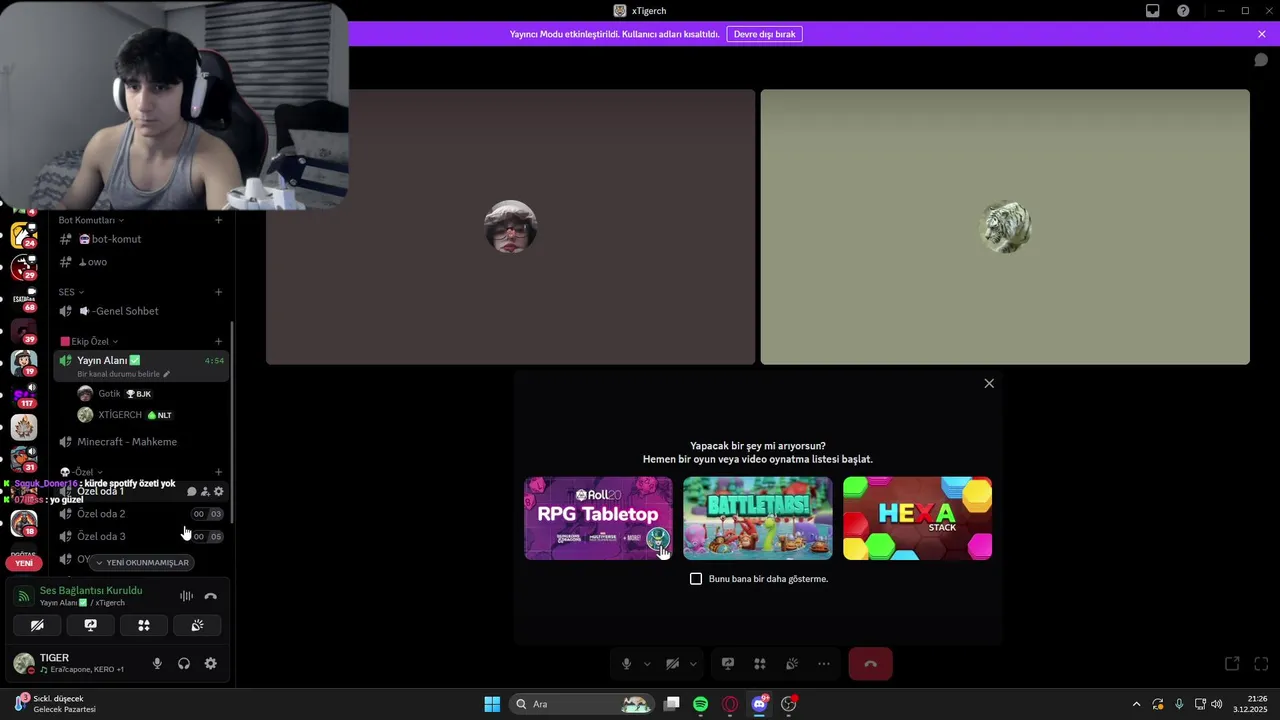This screenshot has height=720, width=1280.
Task: Add a channel to Ekip Özel category
Action: (219, 341)
